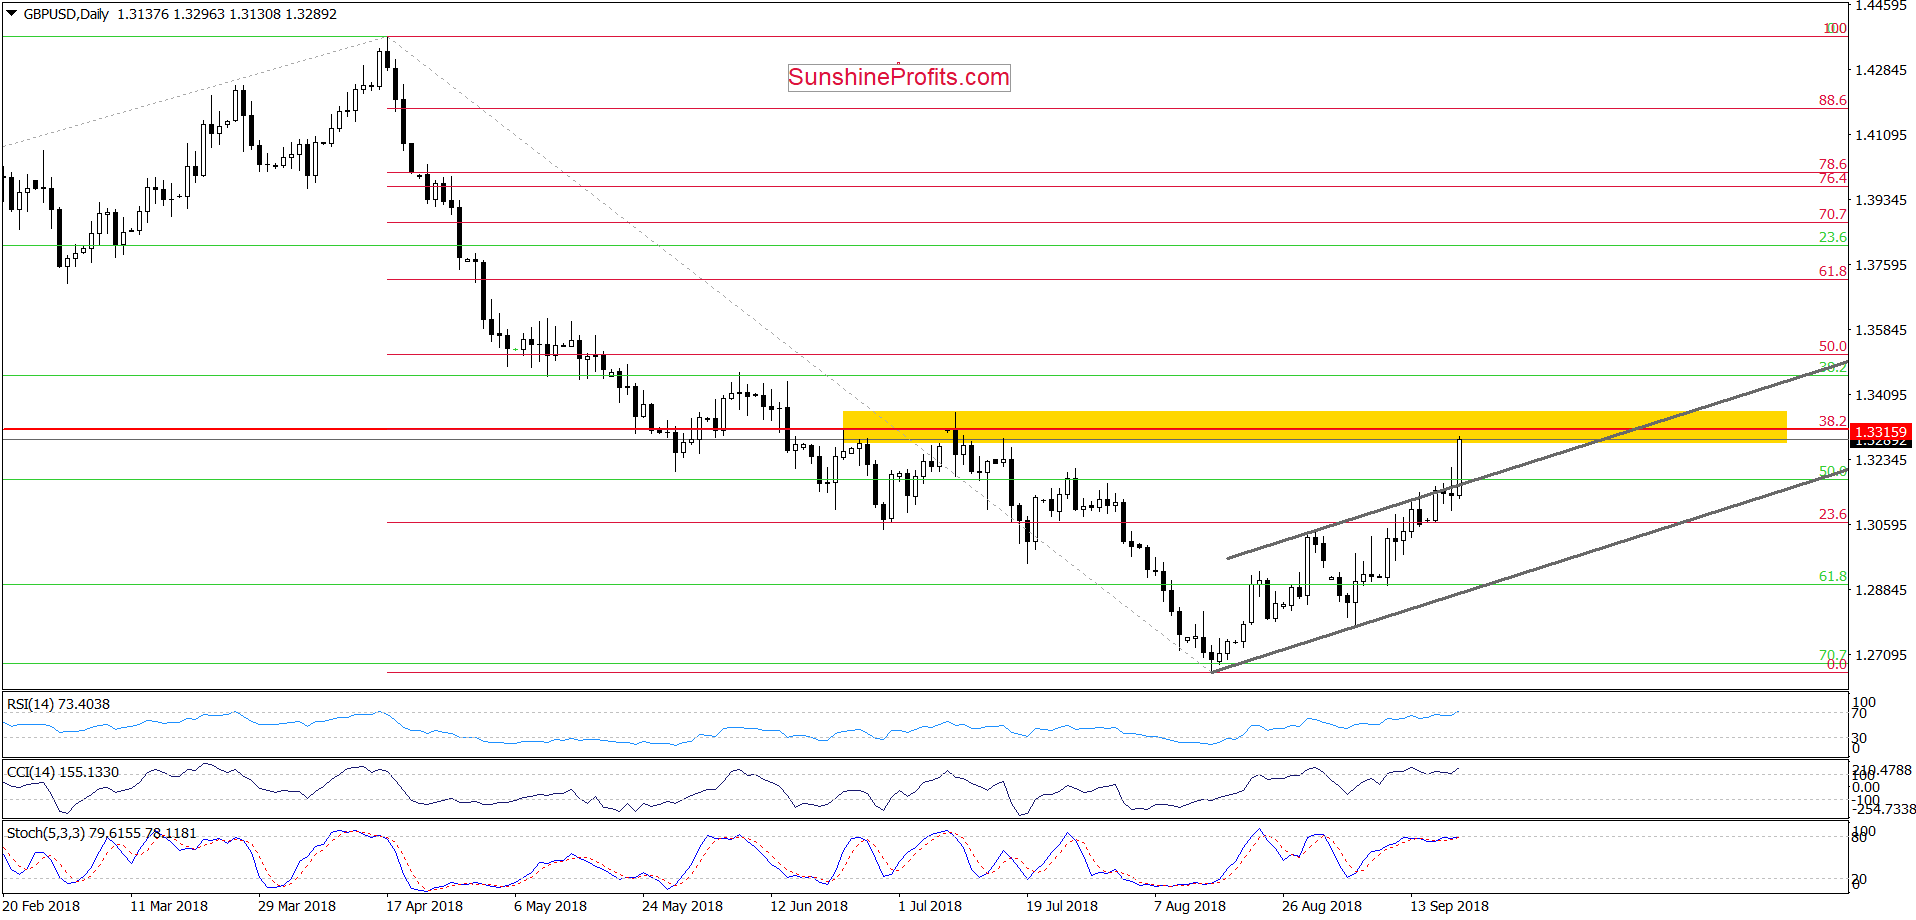
Task: Click the 76.4 Fibonacci level label
Action: click(x=1833, y=178)
